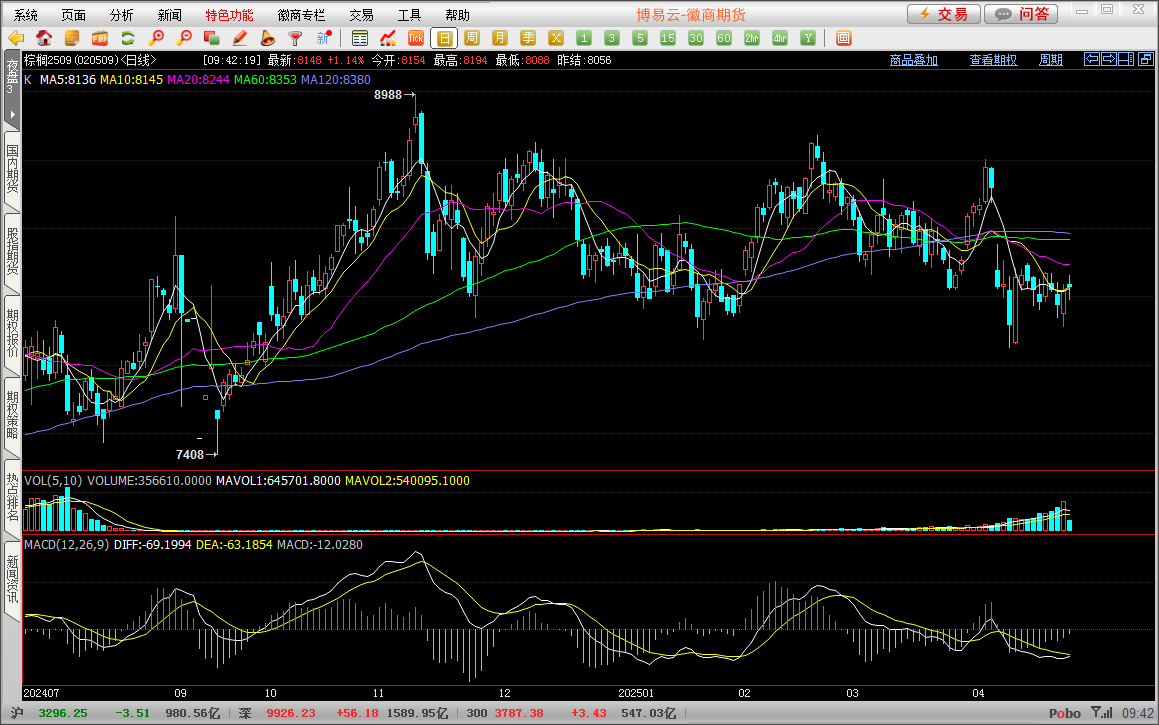The height and width of the screenshot is (725, 1159).
Task: Open the Tick chart icon
Action: tap(416, 38)
